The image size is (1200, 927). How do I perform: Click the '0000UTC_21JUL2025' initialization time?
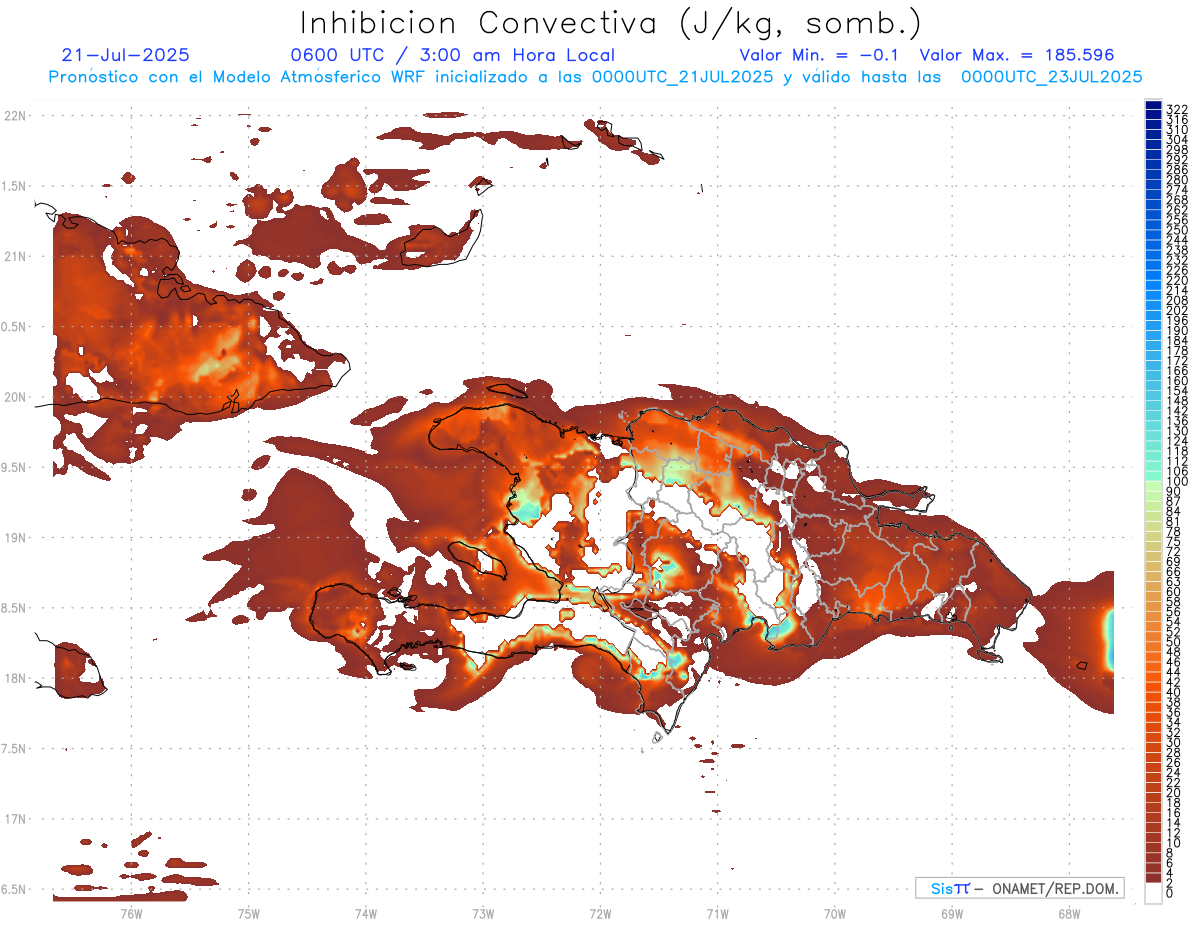(x=682, y=76)
